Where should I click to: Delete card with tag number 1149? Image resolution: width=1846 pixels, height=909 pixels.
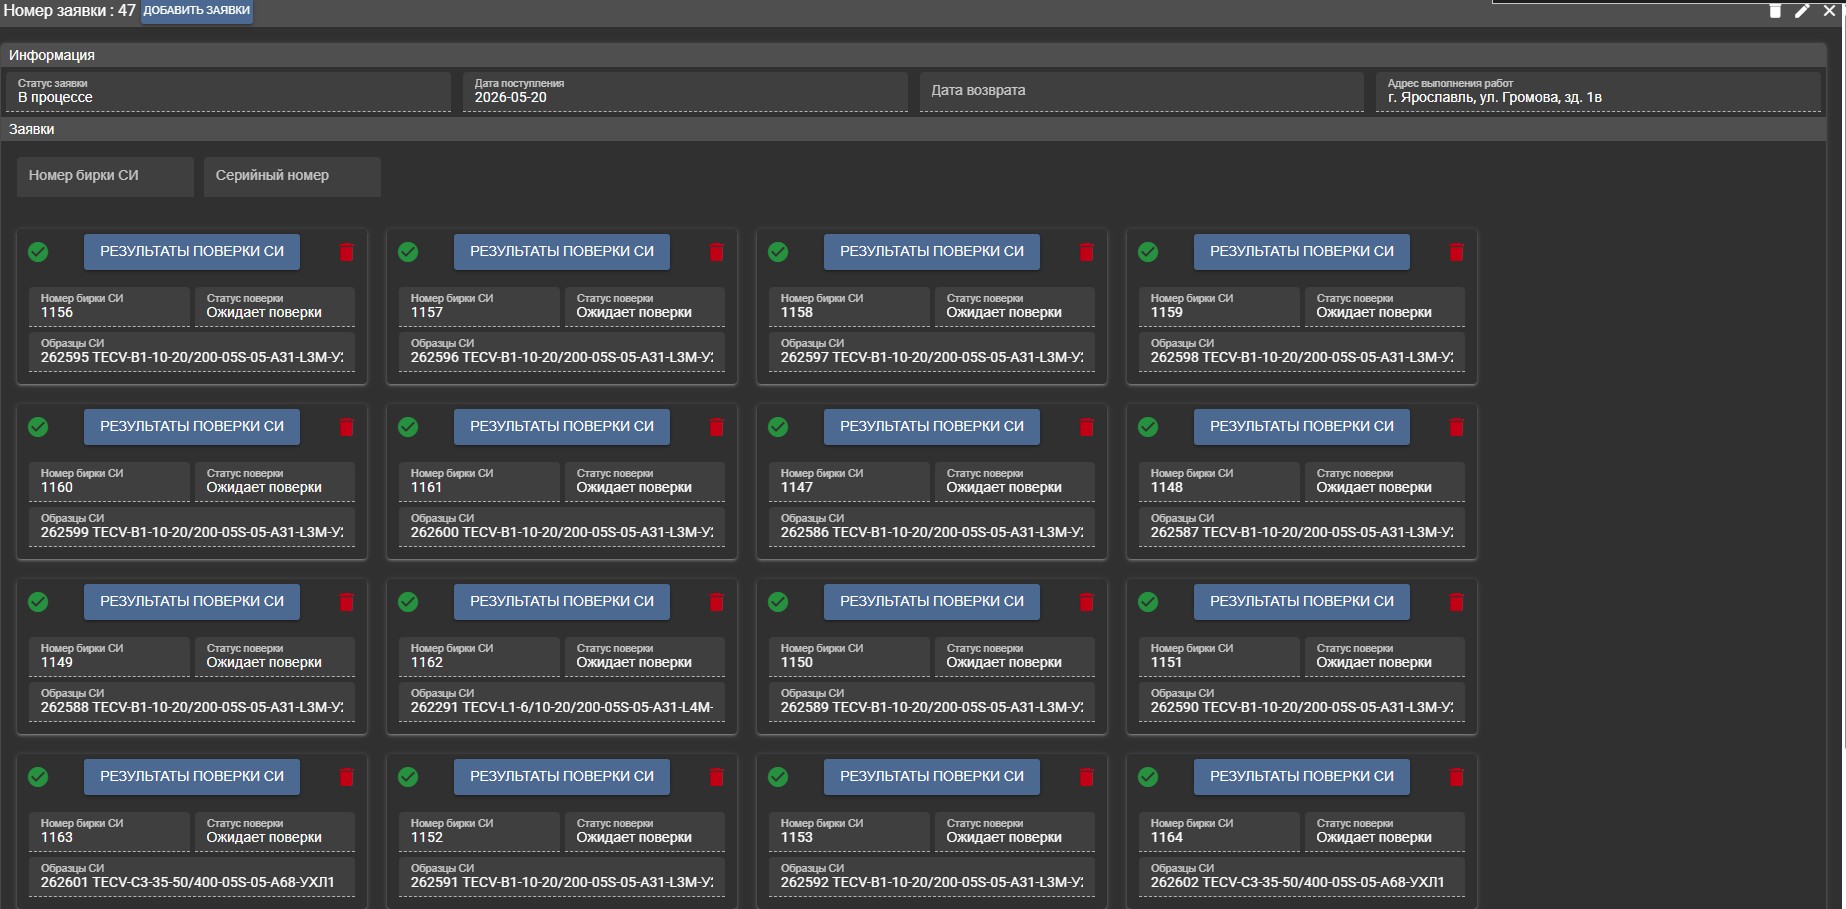[x=346, y=602]
